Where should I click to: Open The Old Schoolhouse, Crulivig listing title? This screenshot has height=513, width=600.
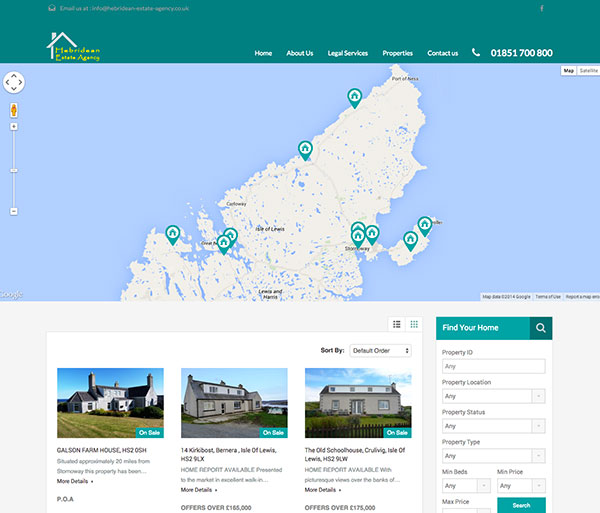[355, 454]
